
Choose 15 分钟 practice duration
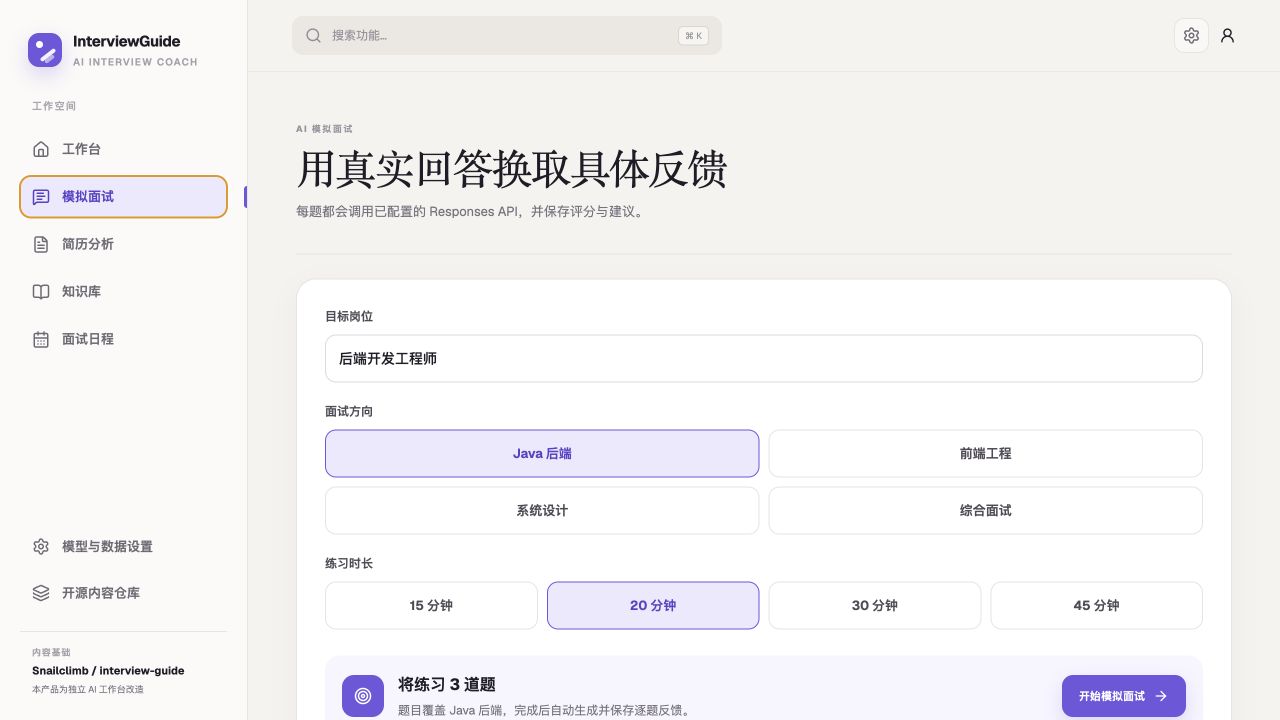[431, 605]
